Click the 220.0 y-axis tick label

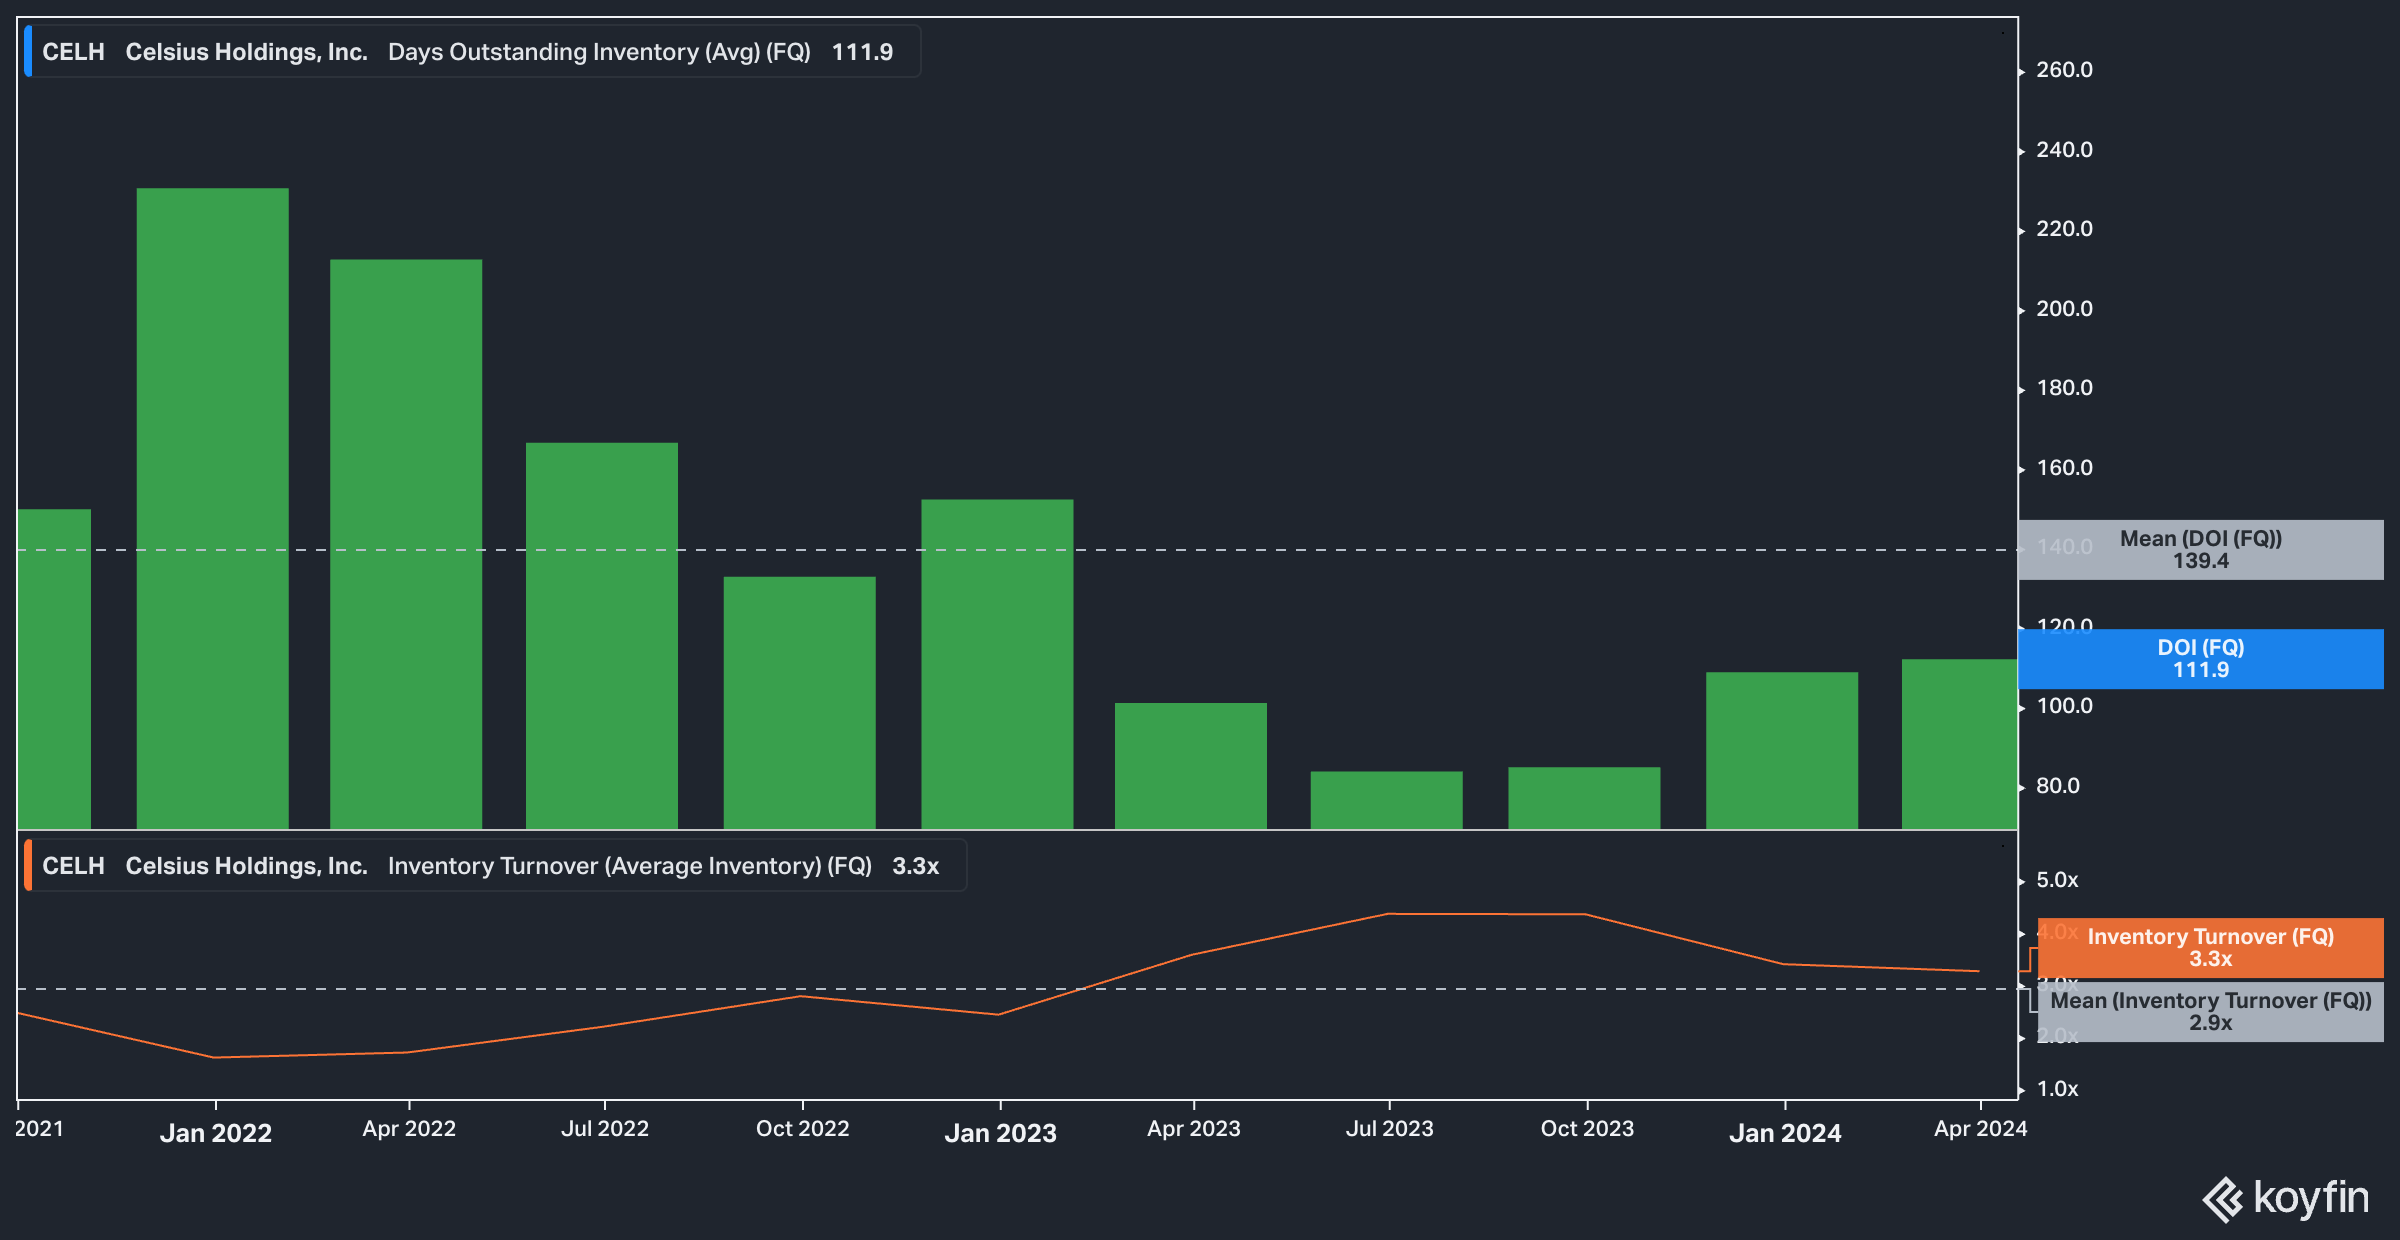(2065, 229)
